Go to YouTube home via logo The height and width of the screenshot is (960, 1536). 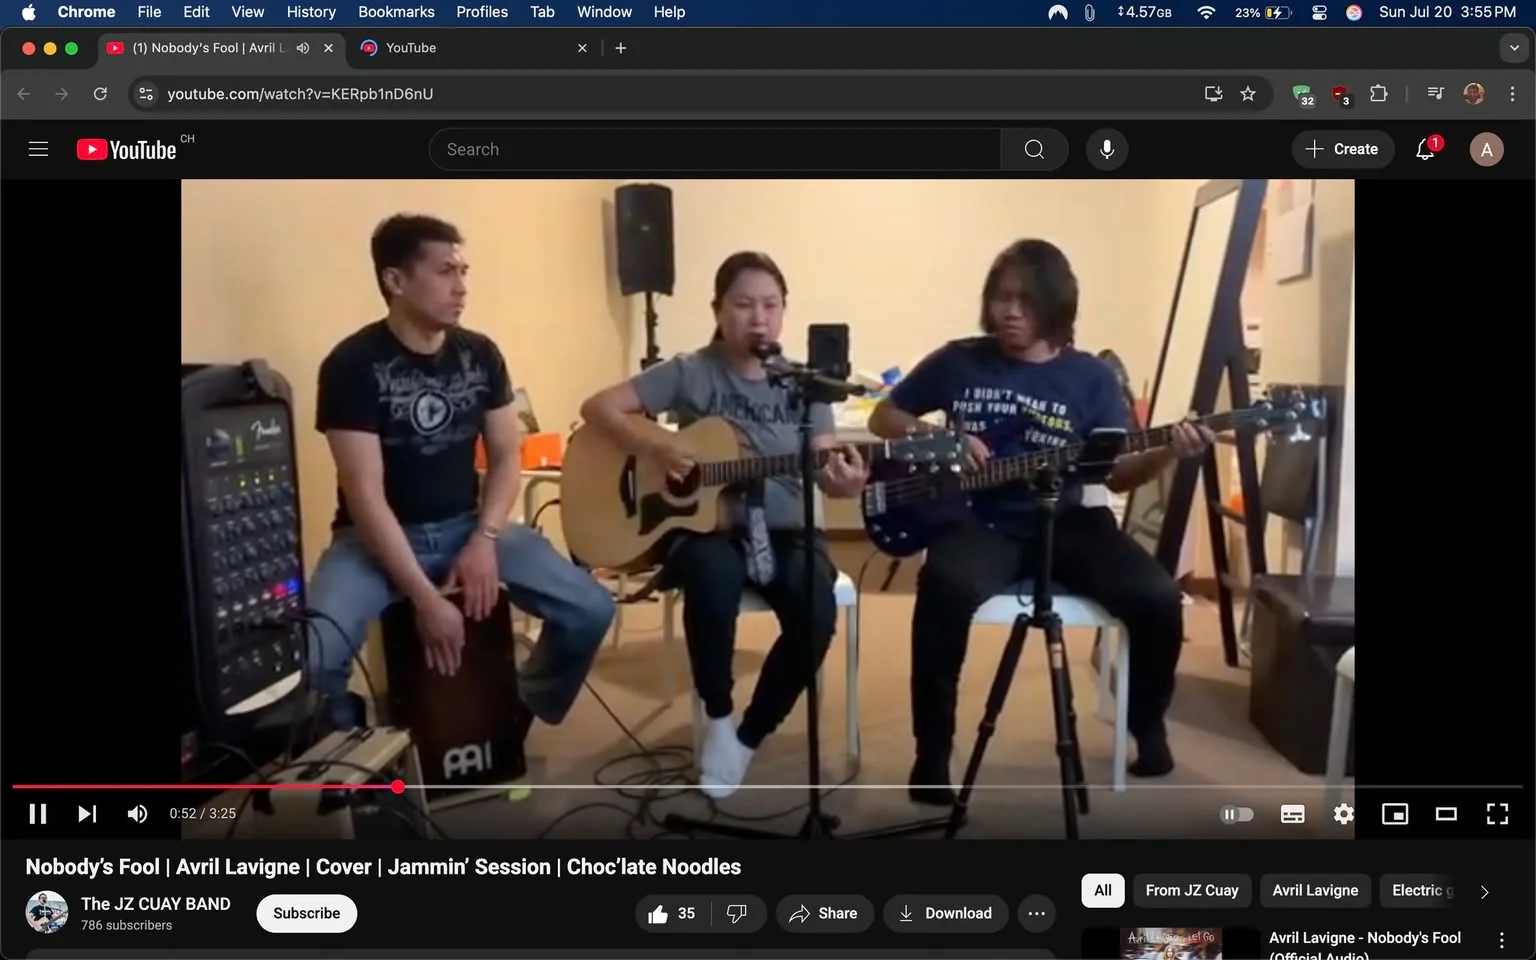126,149
